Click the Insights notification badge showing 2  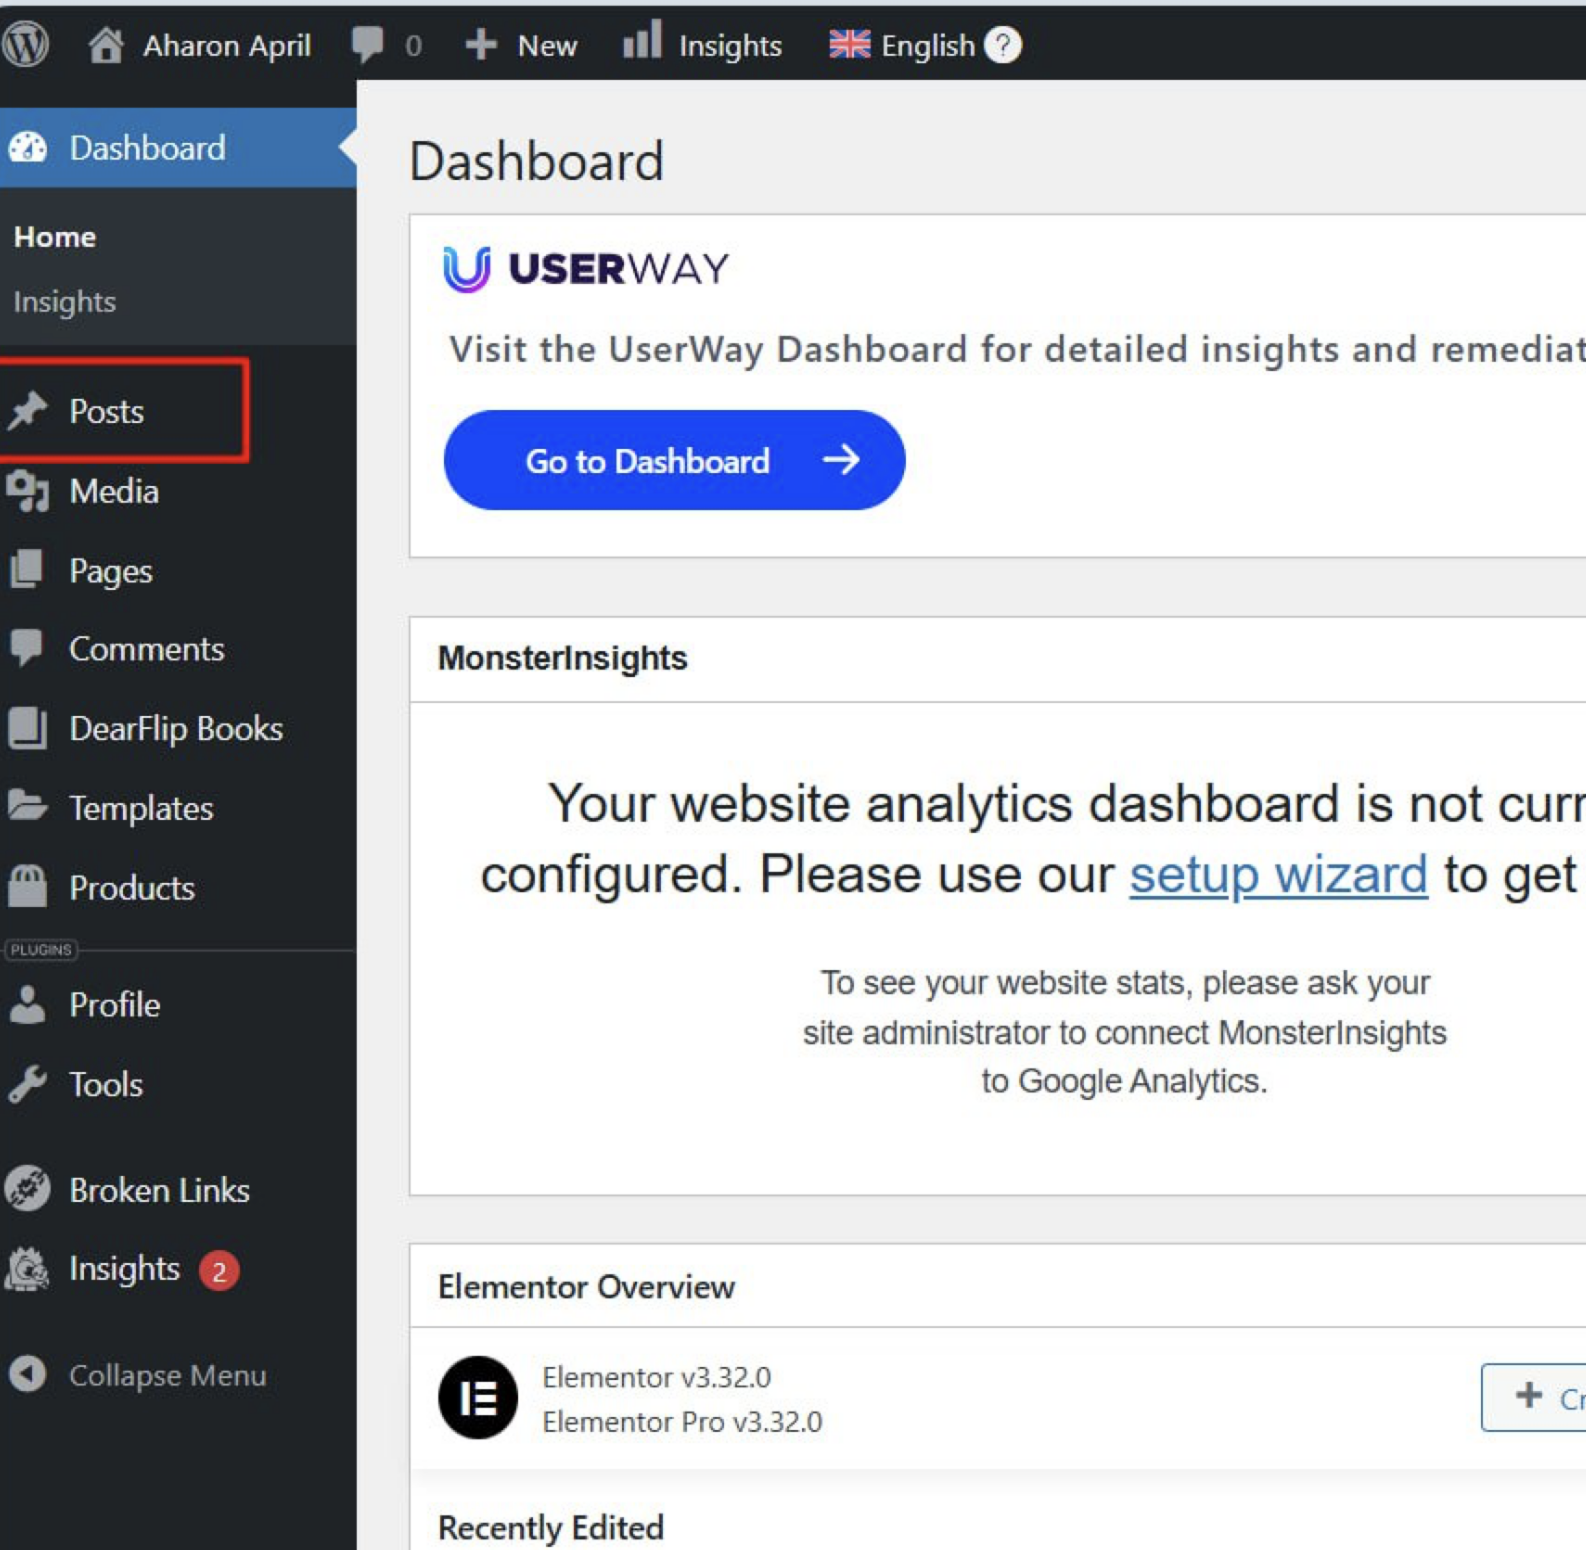click(x=219, y=1271)
